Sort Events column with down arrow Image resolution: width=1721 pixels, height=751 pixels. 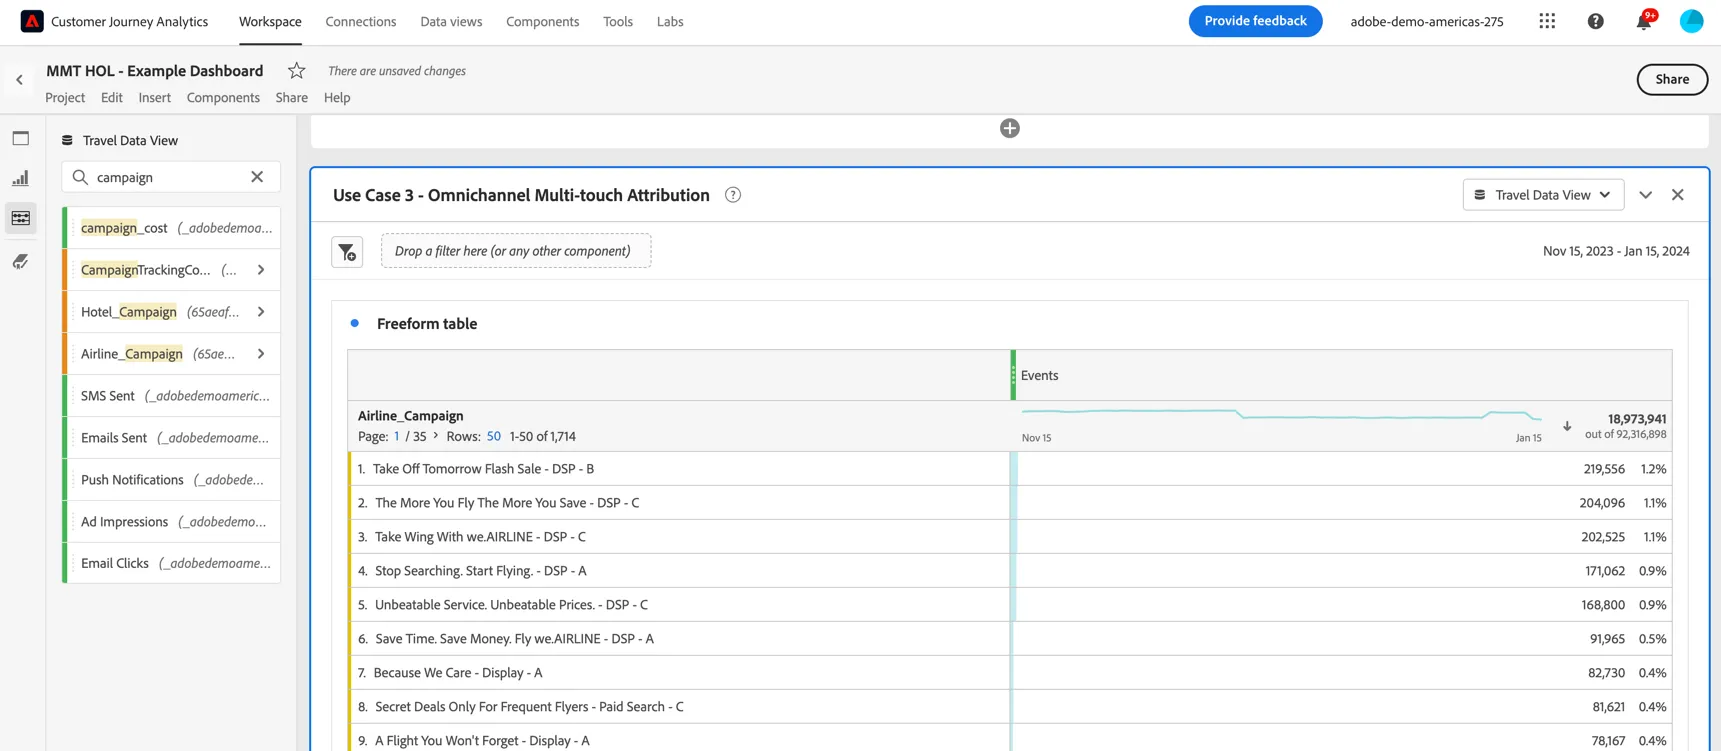[1567, 426]
